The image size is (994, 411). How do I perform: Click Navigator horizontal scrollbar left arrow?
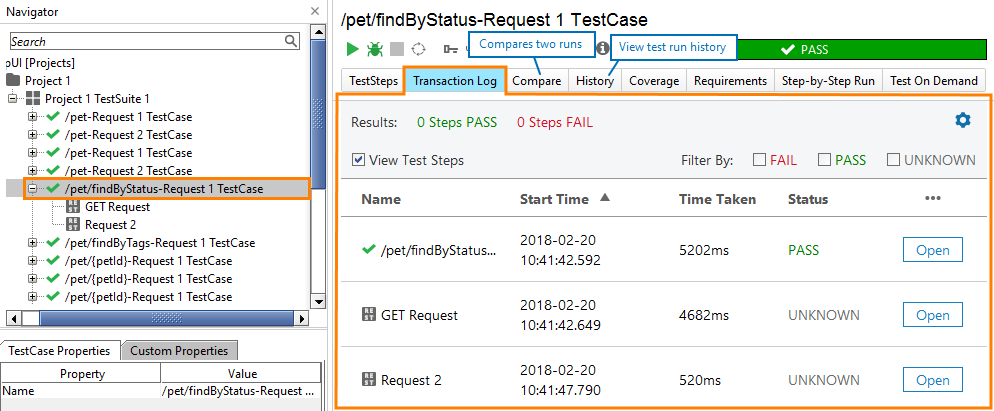point(15,317)
